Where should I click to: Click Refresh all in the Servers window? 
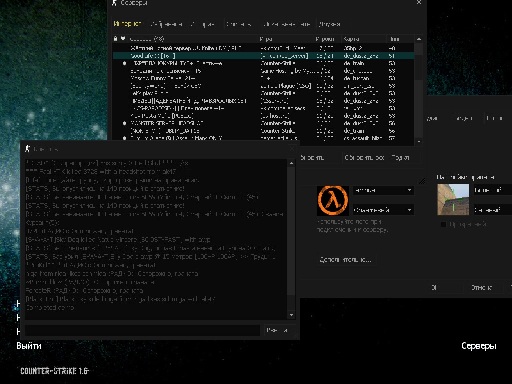coord(364,157)
